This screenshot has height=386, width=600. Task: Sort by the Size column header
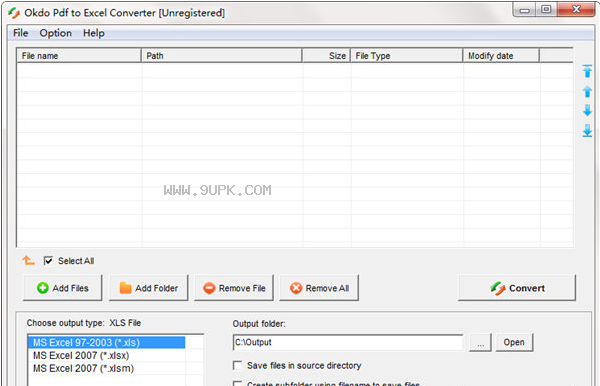point(326,55)
